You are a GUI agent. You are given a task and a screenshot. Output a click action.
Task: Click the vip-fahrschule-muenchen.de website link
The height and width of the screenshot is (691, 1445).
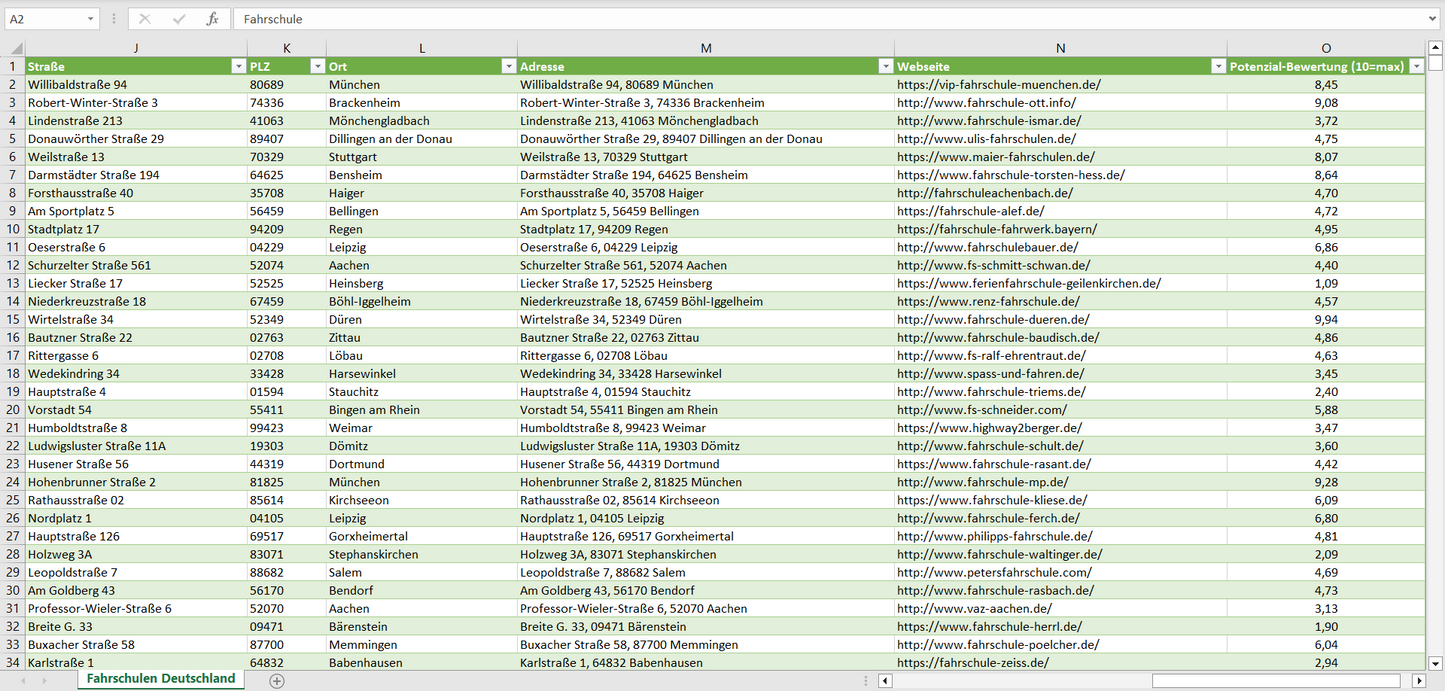tap(998, 85)
